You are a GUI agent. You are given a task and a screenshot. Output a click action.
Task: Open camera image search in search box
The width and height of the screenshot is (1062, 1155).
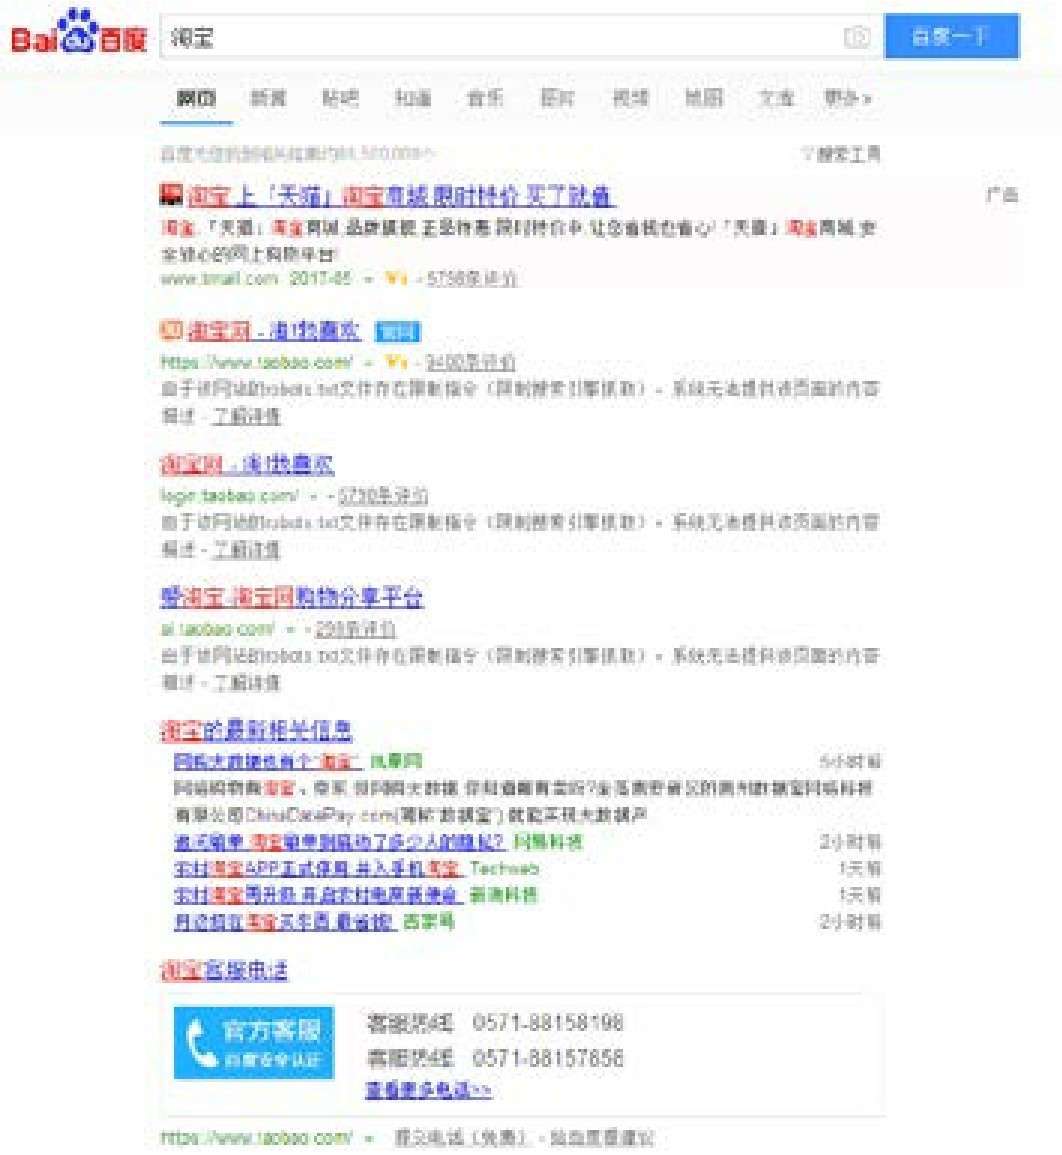click(856, 38)
